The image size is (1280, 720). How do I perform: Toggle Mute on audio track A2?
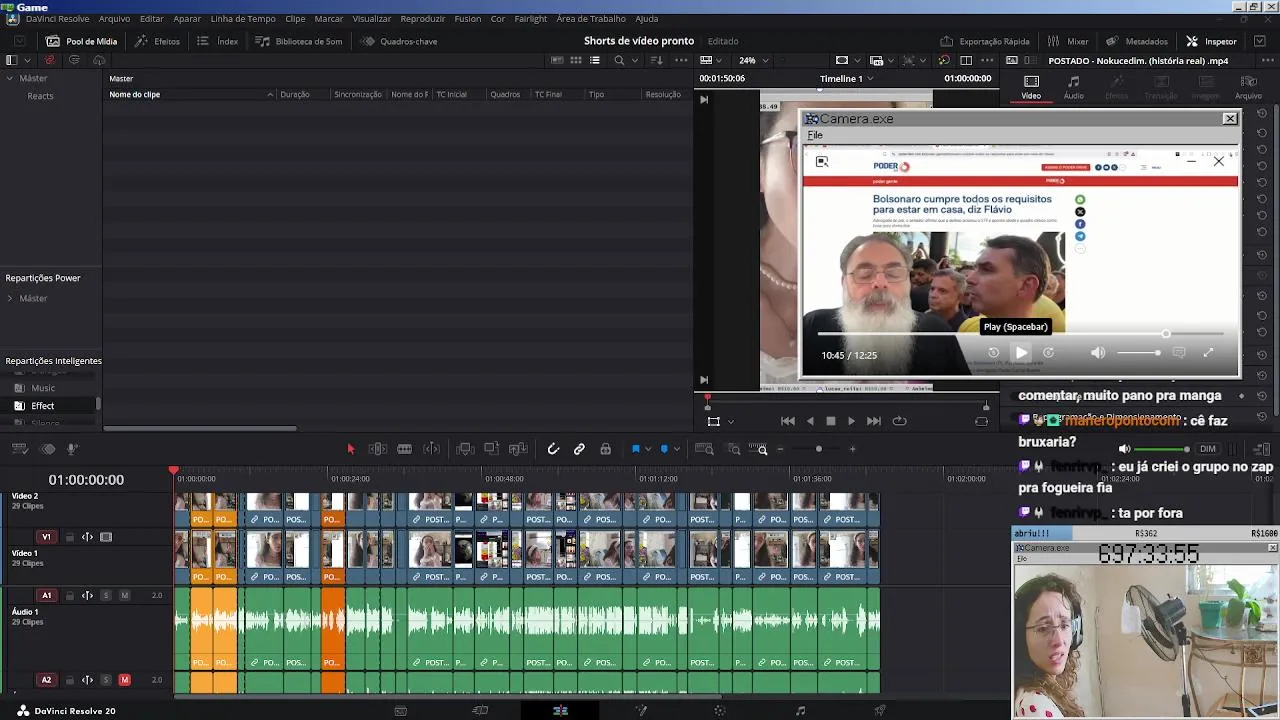click(x=124, y=680)
